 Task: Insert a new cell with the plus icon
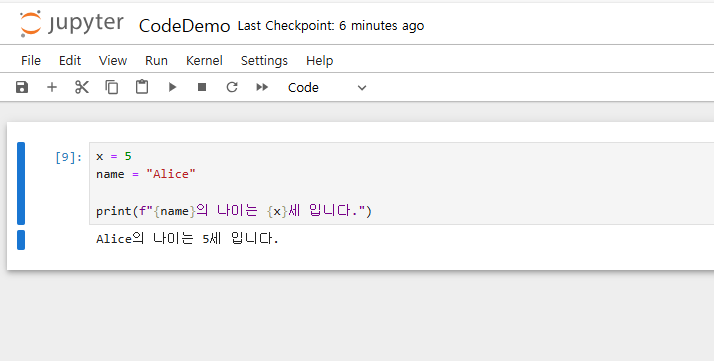pyautogui.click(x=52, y=87)
